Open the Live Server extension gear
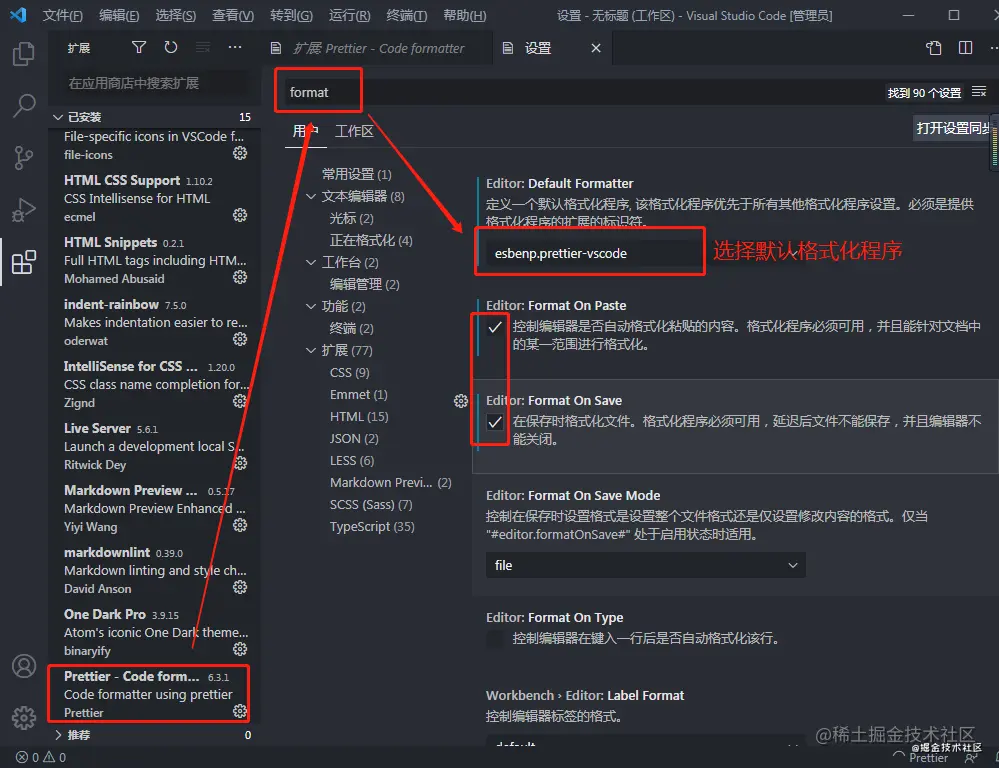Image resolution: width=999 pixels, height=768 pixels. coord(240,463)
